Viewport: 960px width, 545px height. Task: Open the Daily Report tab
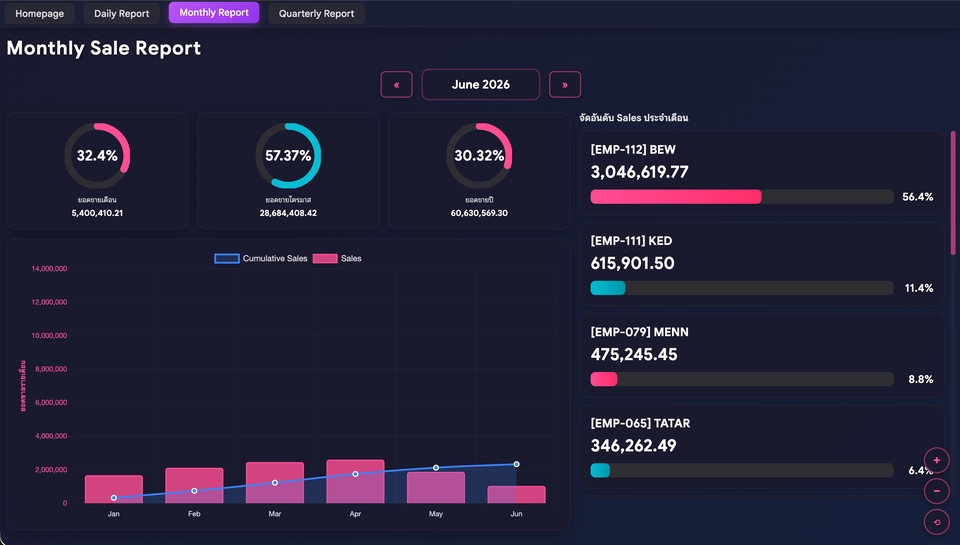[x=121, y=13]
